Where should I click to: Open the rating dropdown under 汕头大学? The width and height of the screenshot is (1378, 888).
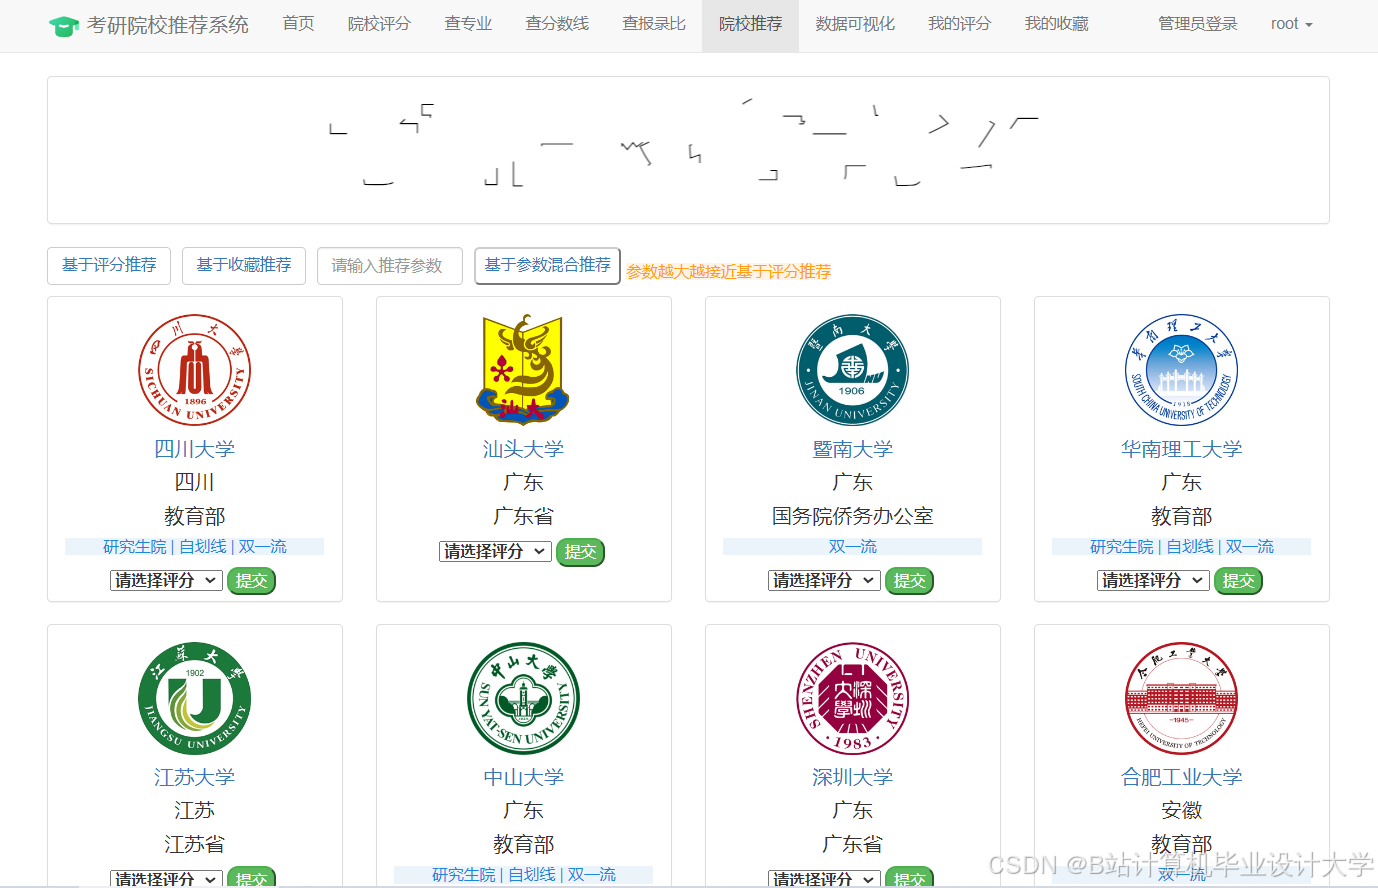coord(495,551)
